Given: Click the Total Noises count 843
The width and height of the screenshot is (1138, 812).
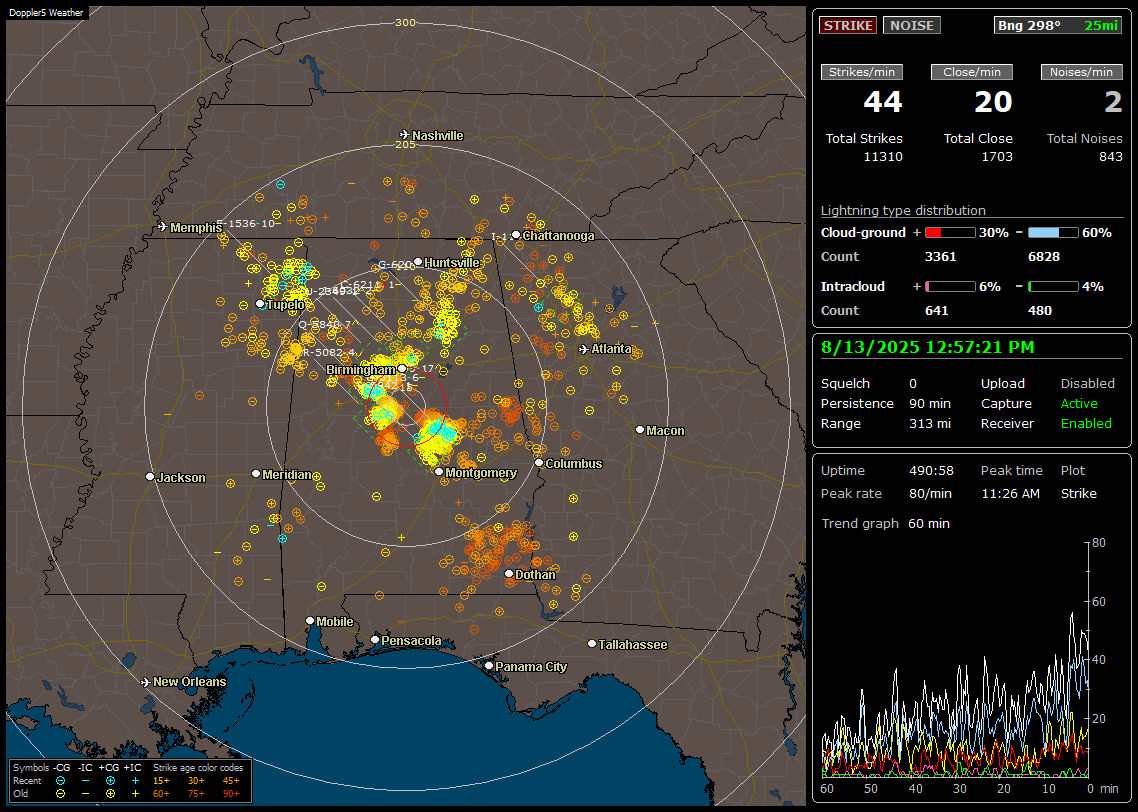Looking at the screenshot, I should coord(1110,157).
